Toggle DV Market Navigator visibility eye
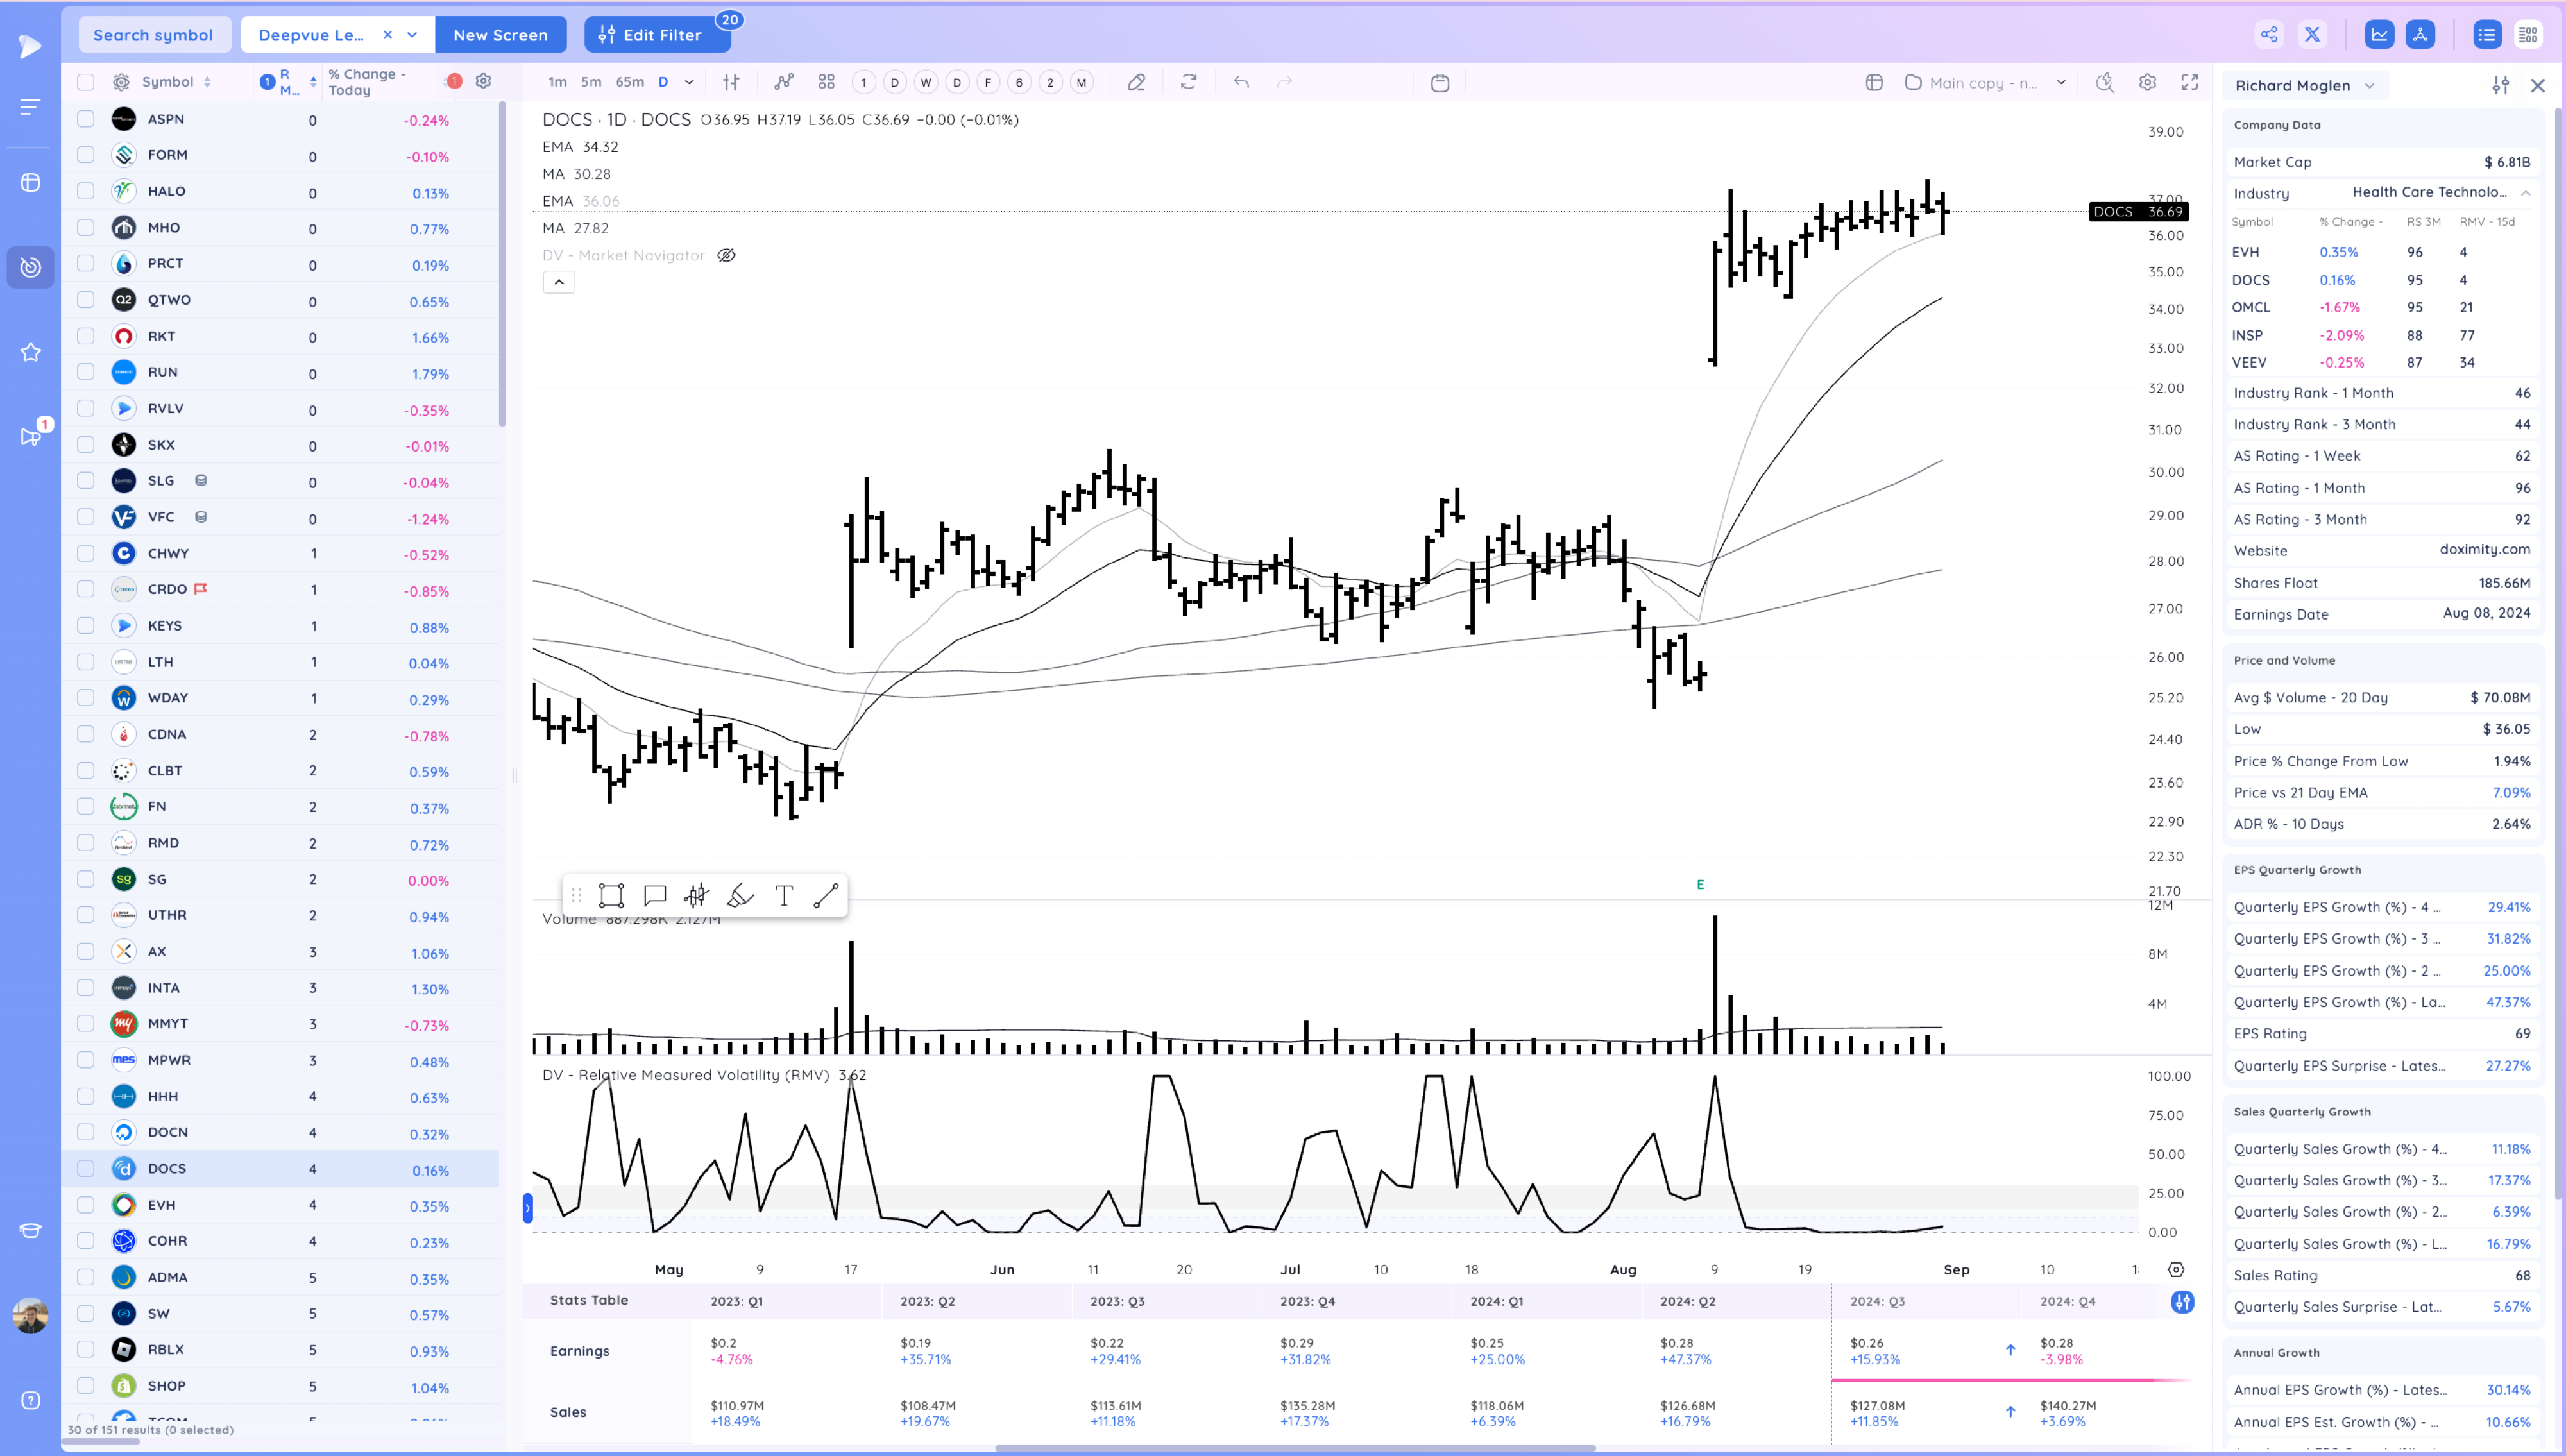2566x1456 pixels. [727, 255]
